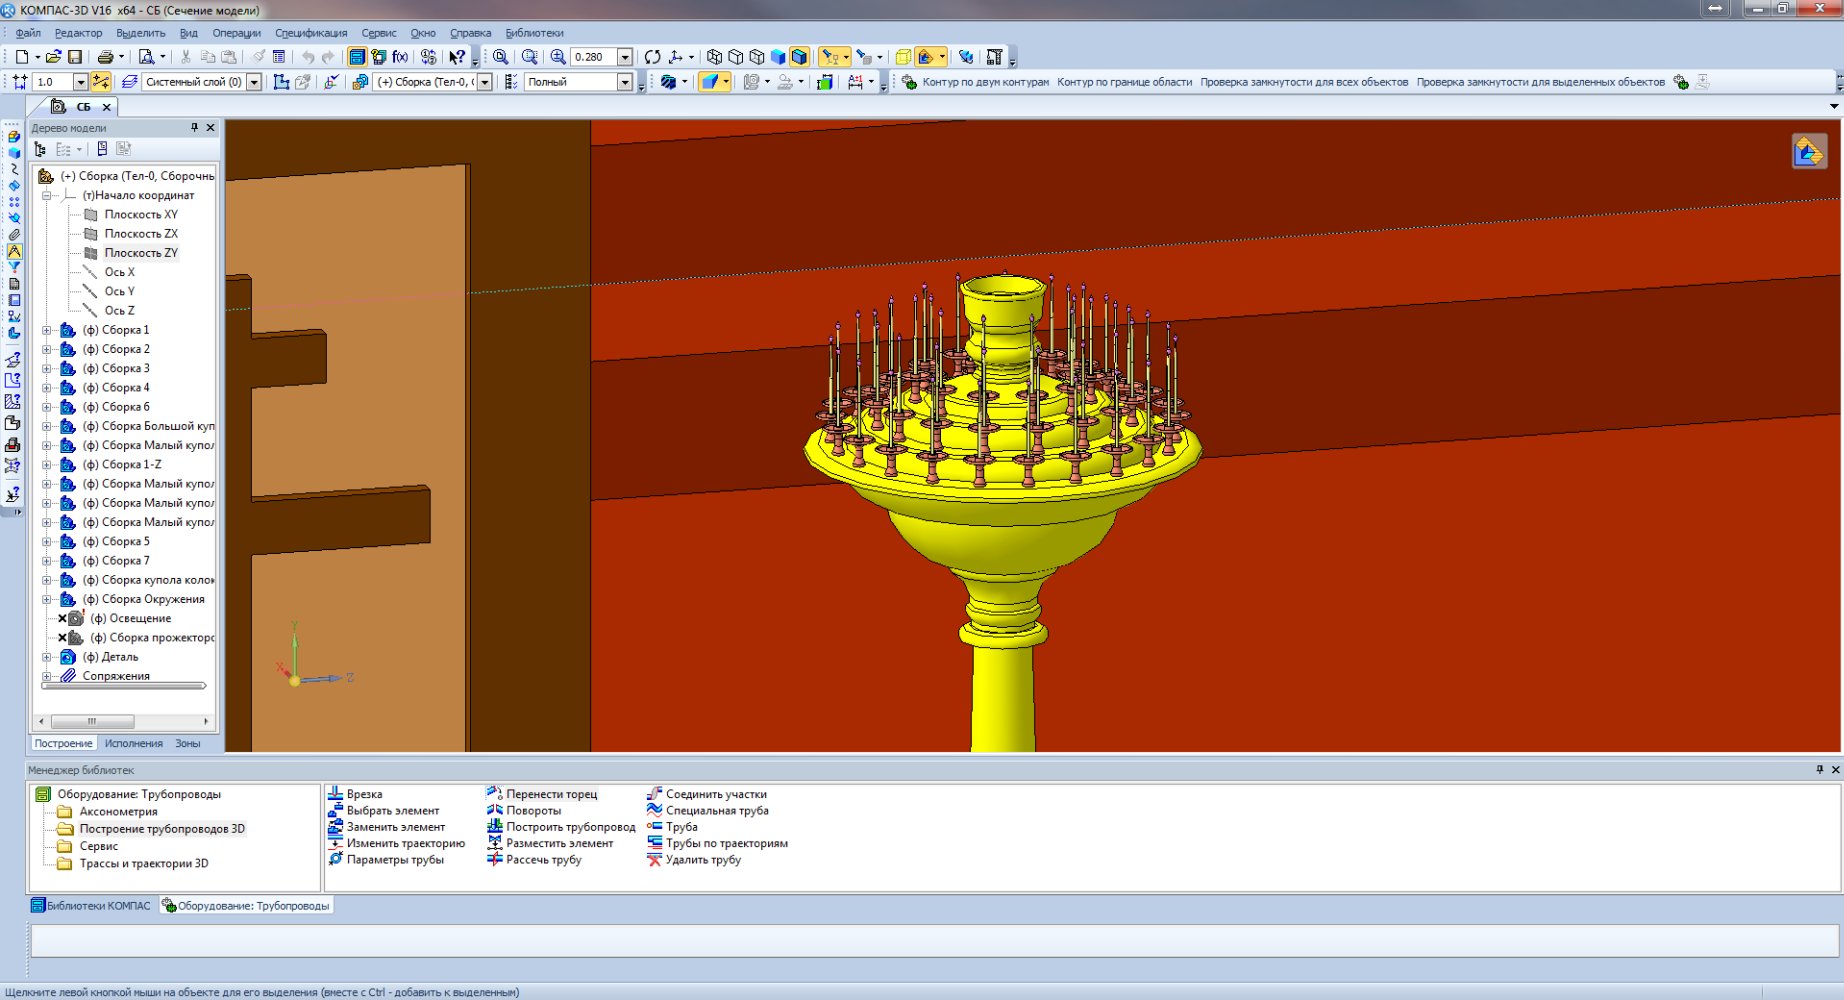Click the Rotate view icon
Image resolution: width=1844 pixels, height=1000 pixels.
(x=652, y=57)
